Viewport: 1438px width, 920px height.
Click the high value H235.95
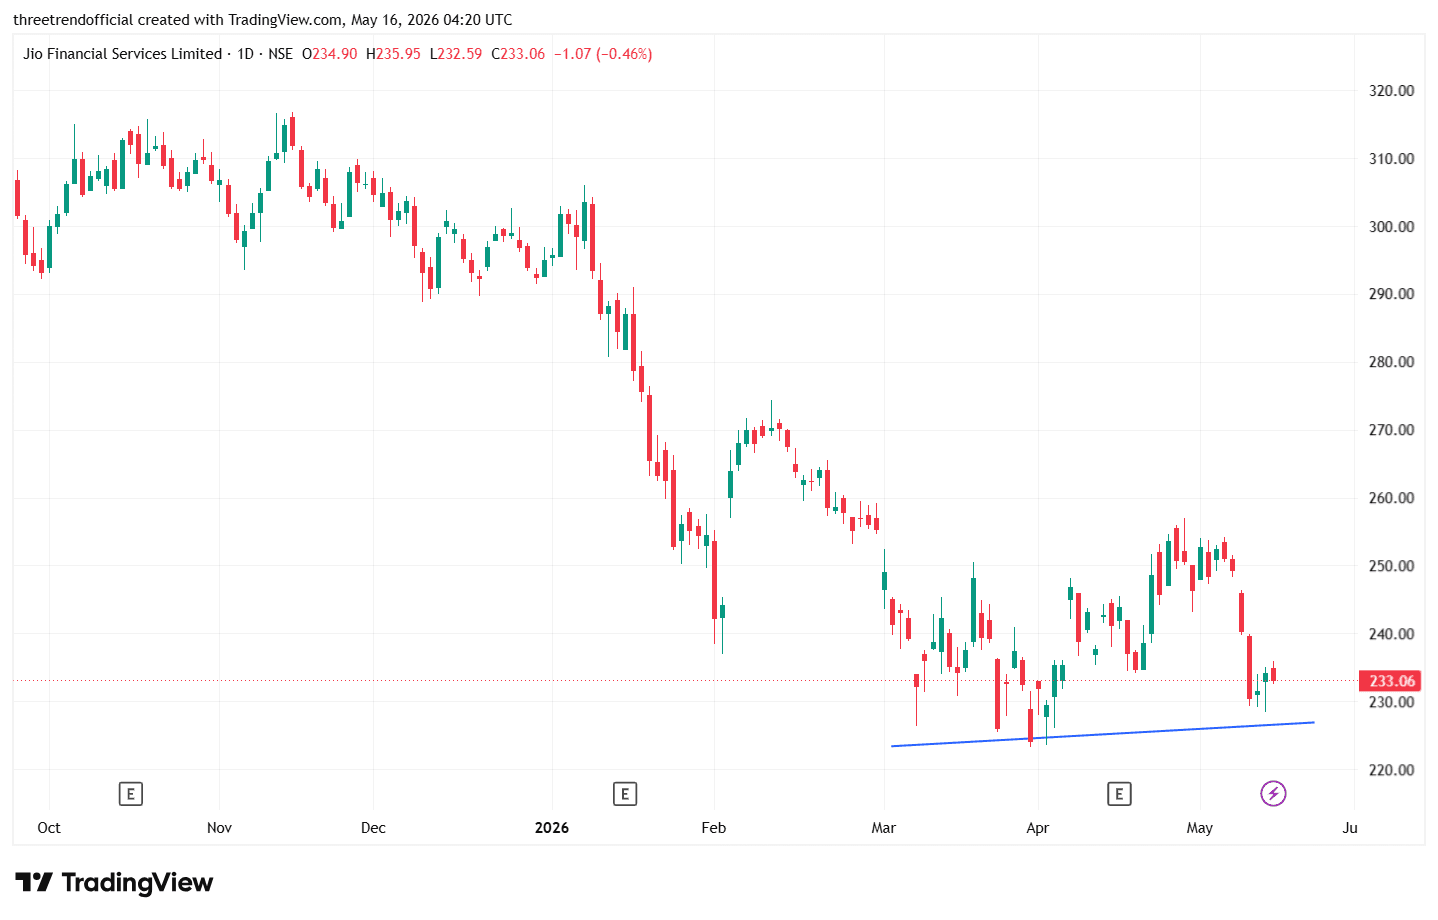[393, 54]
